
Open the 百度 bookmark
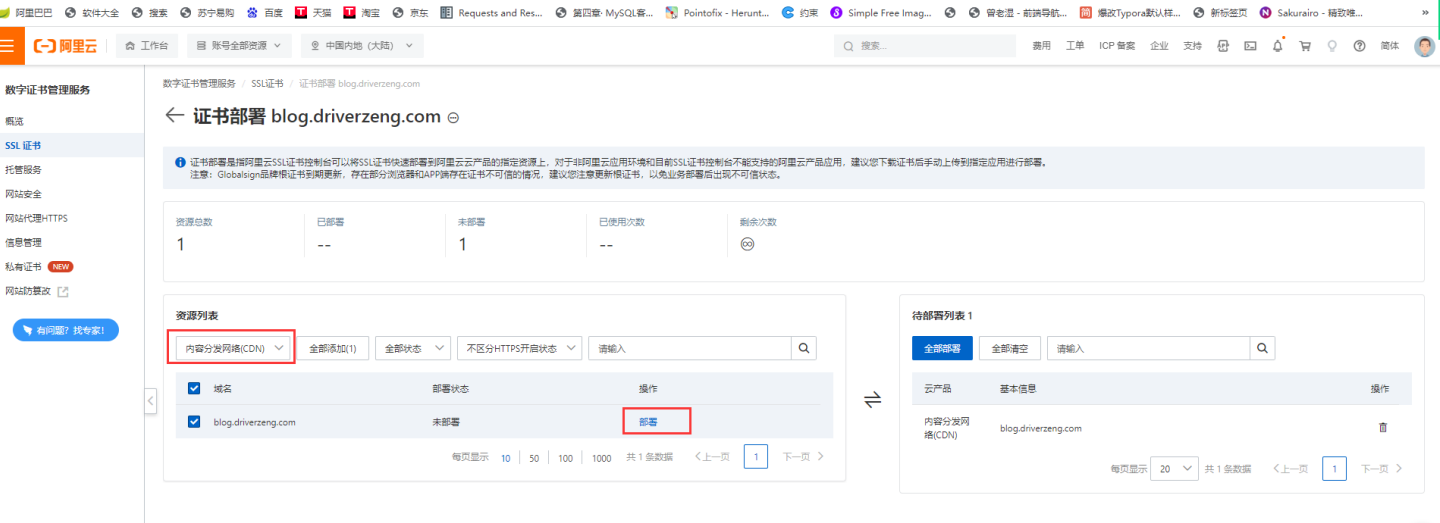[x=265, y=13]
